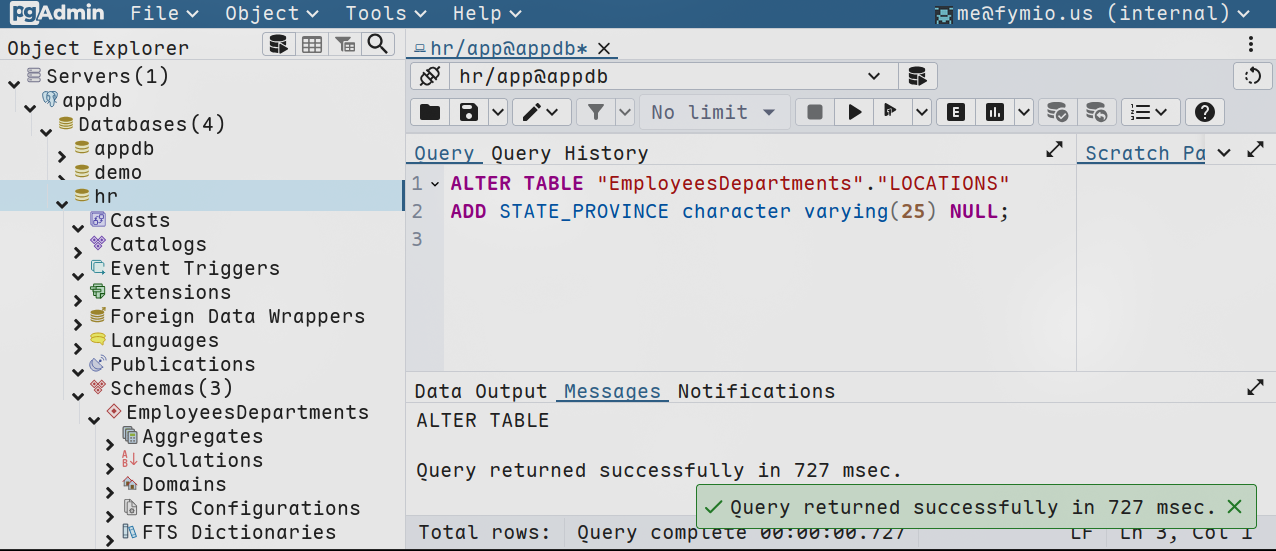
Task: Execute the query with the play button
Action: (x=854, y=112)
